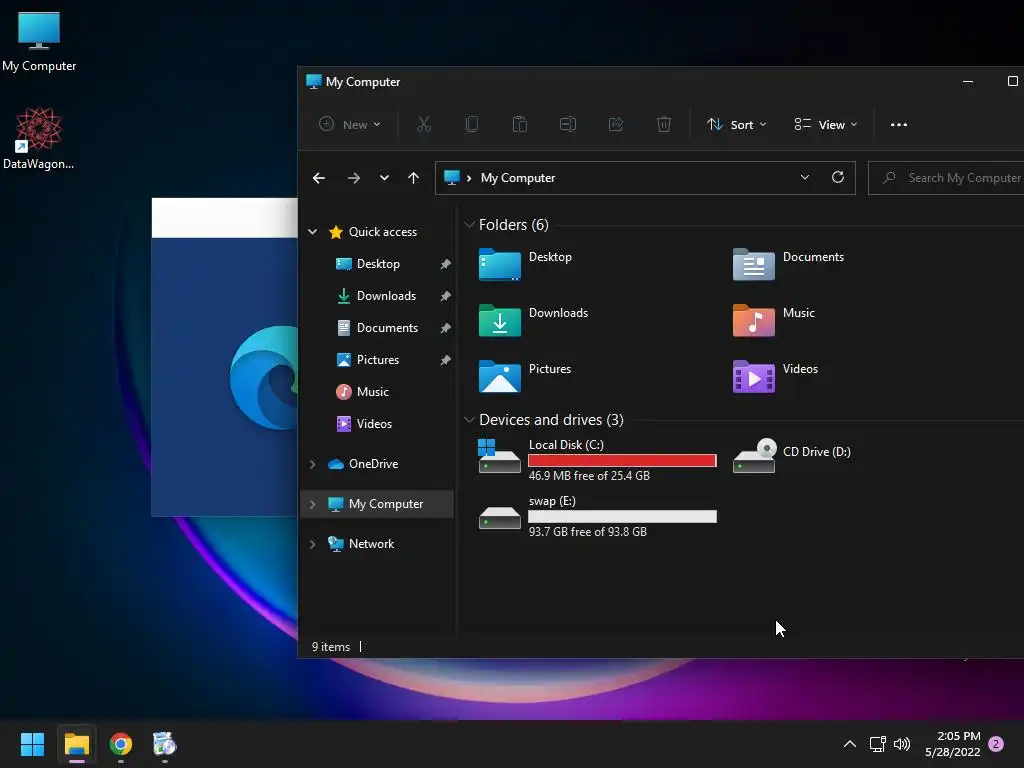Select the Local Disk (C:) drive icon
Viewport: 1024px width, 768px height.
500,456
